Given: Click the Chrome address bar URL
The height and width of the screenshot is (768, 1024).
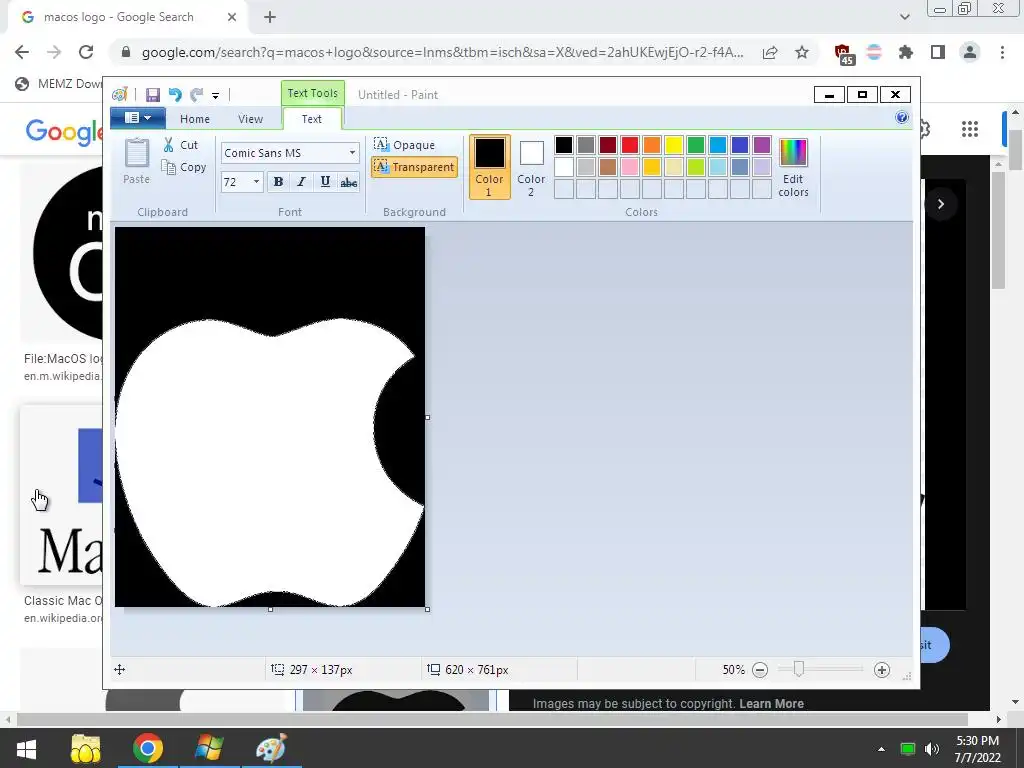Looking at the screenshot, I should pyautogui.click(x=442, y=52).
